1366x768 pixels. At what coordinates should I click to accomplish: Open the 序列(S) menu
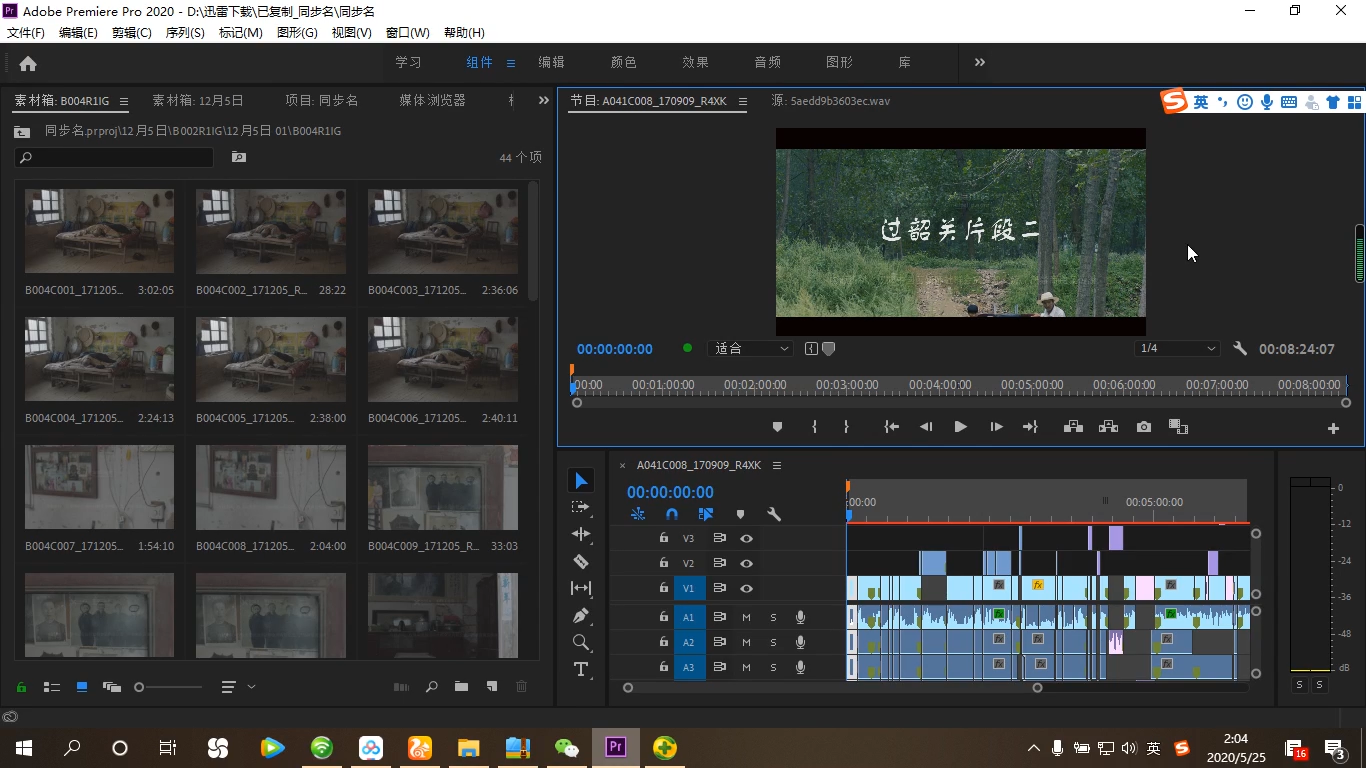[x=184, y=33]
